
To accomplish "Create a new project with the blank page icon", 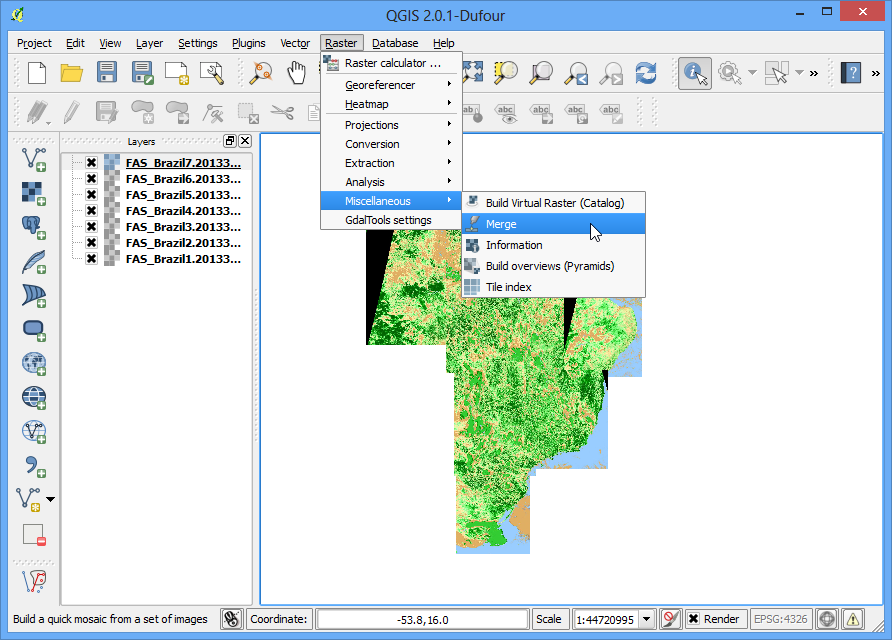I will (x=37, y=73).
